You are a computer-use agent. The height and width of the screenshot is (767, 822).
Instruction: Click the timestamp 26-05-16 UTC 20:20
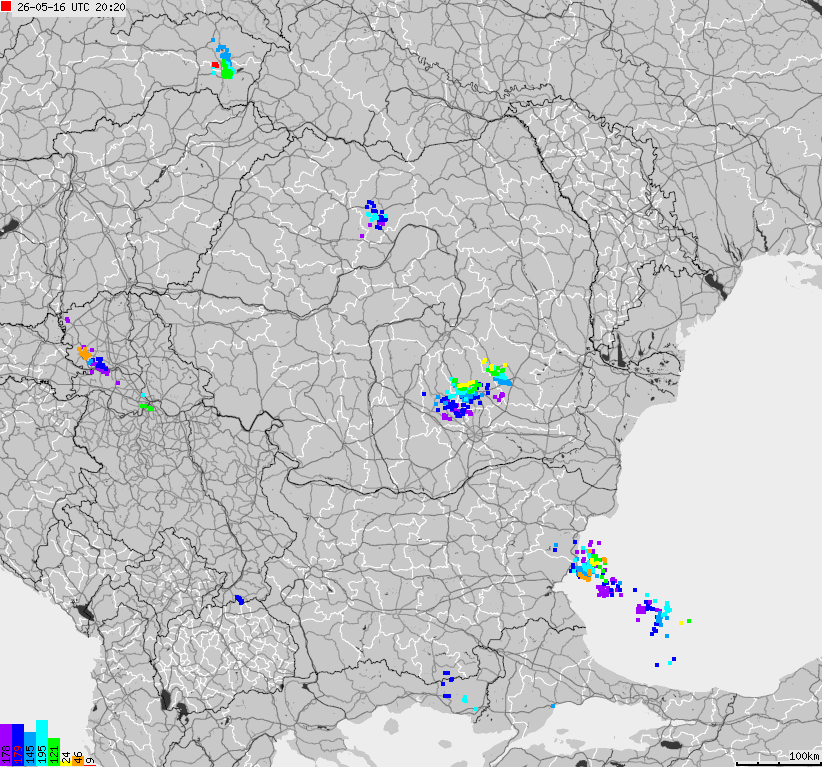[x=71, y=7]
